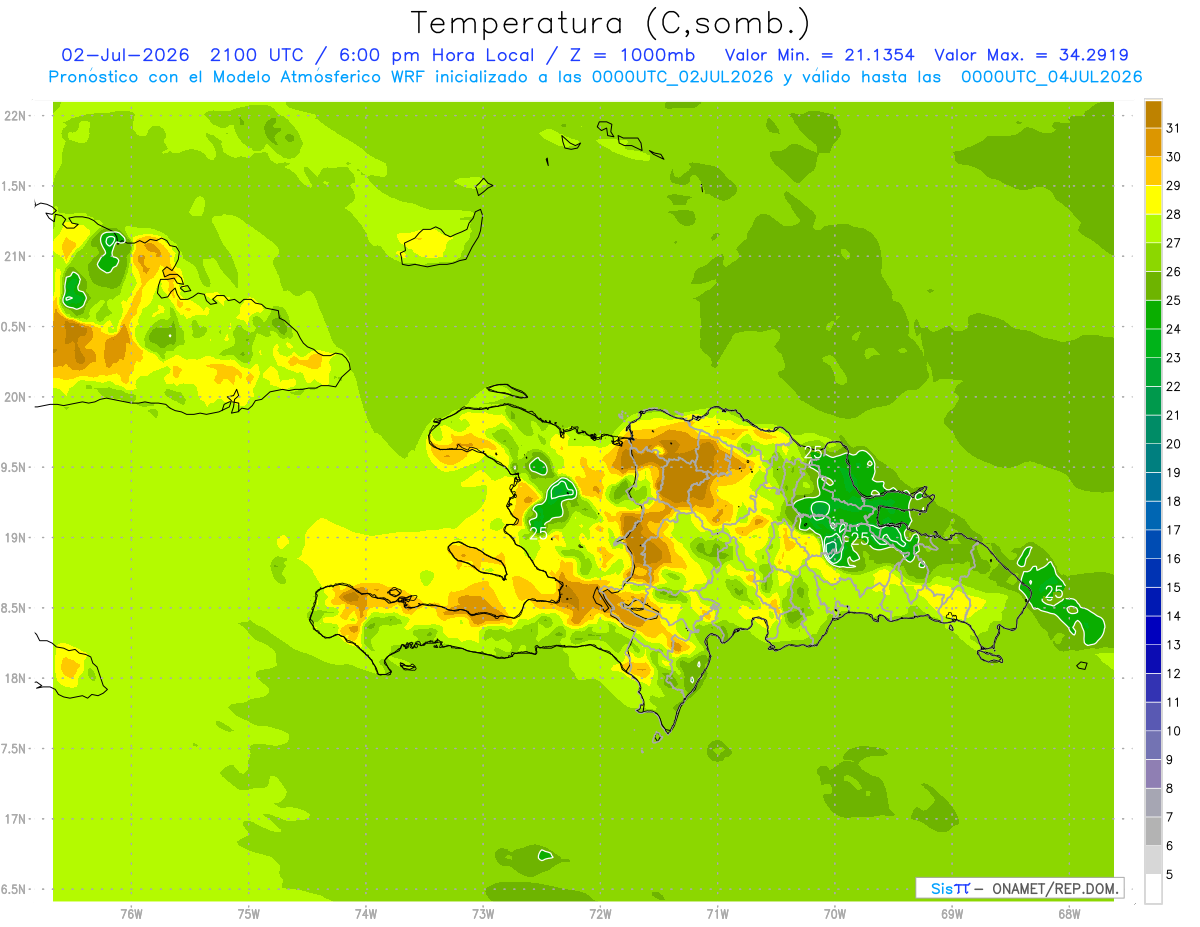Click value '11' on the color scale

1174,702
